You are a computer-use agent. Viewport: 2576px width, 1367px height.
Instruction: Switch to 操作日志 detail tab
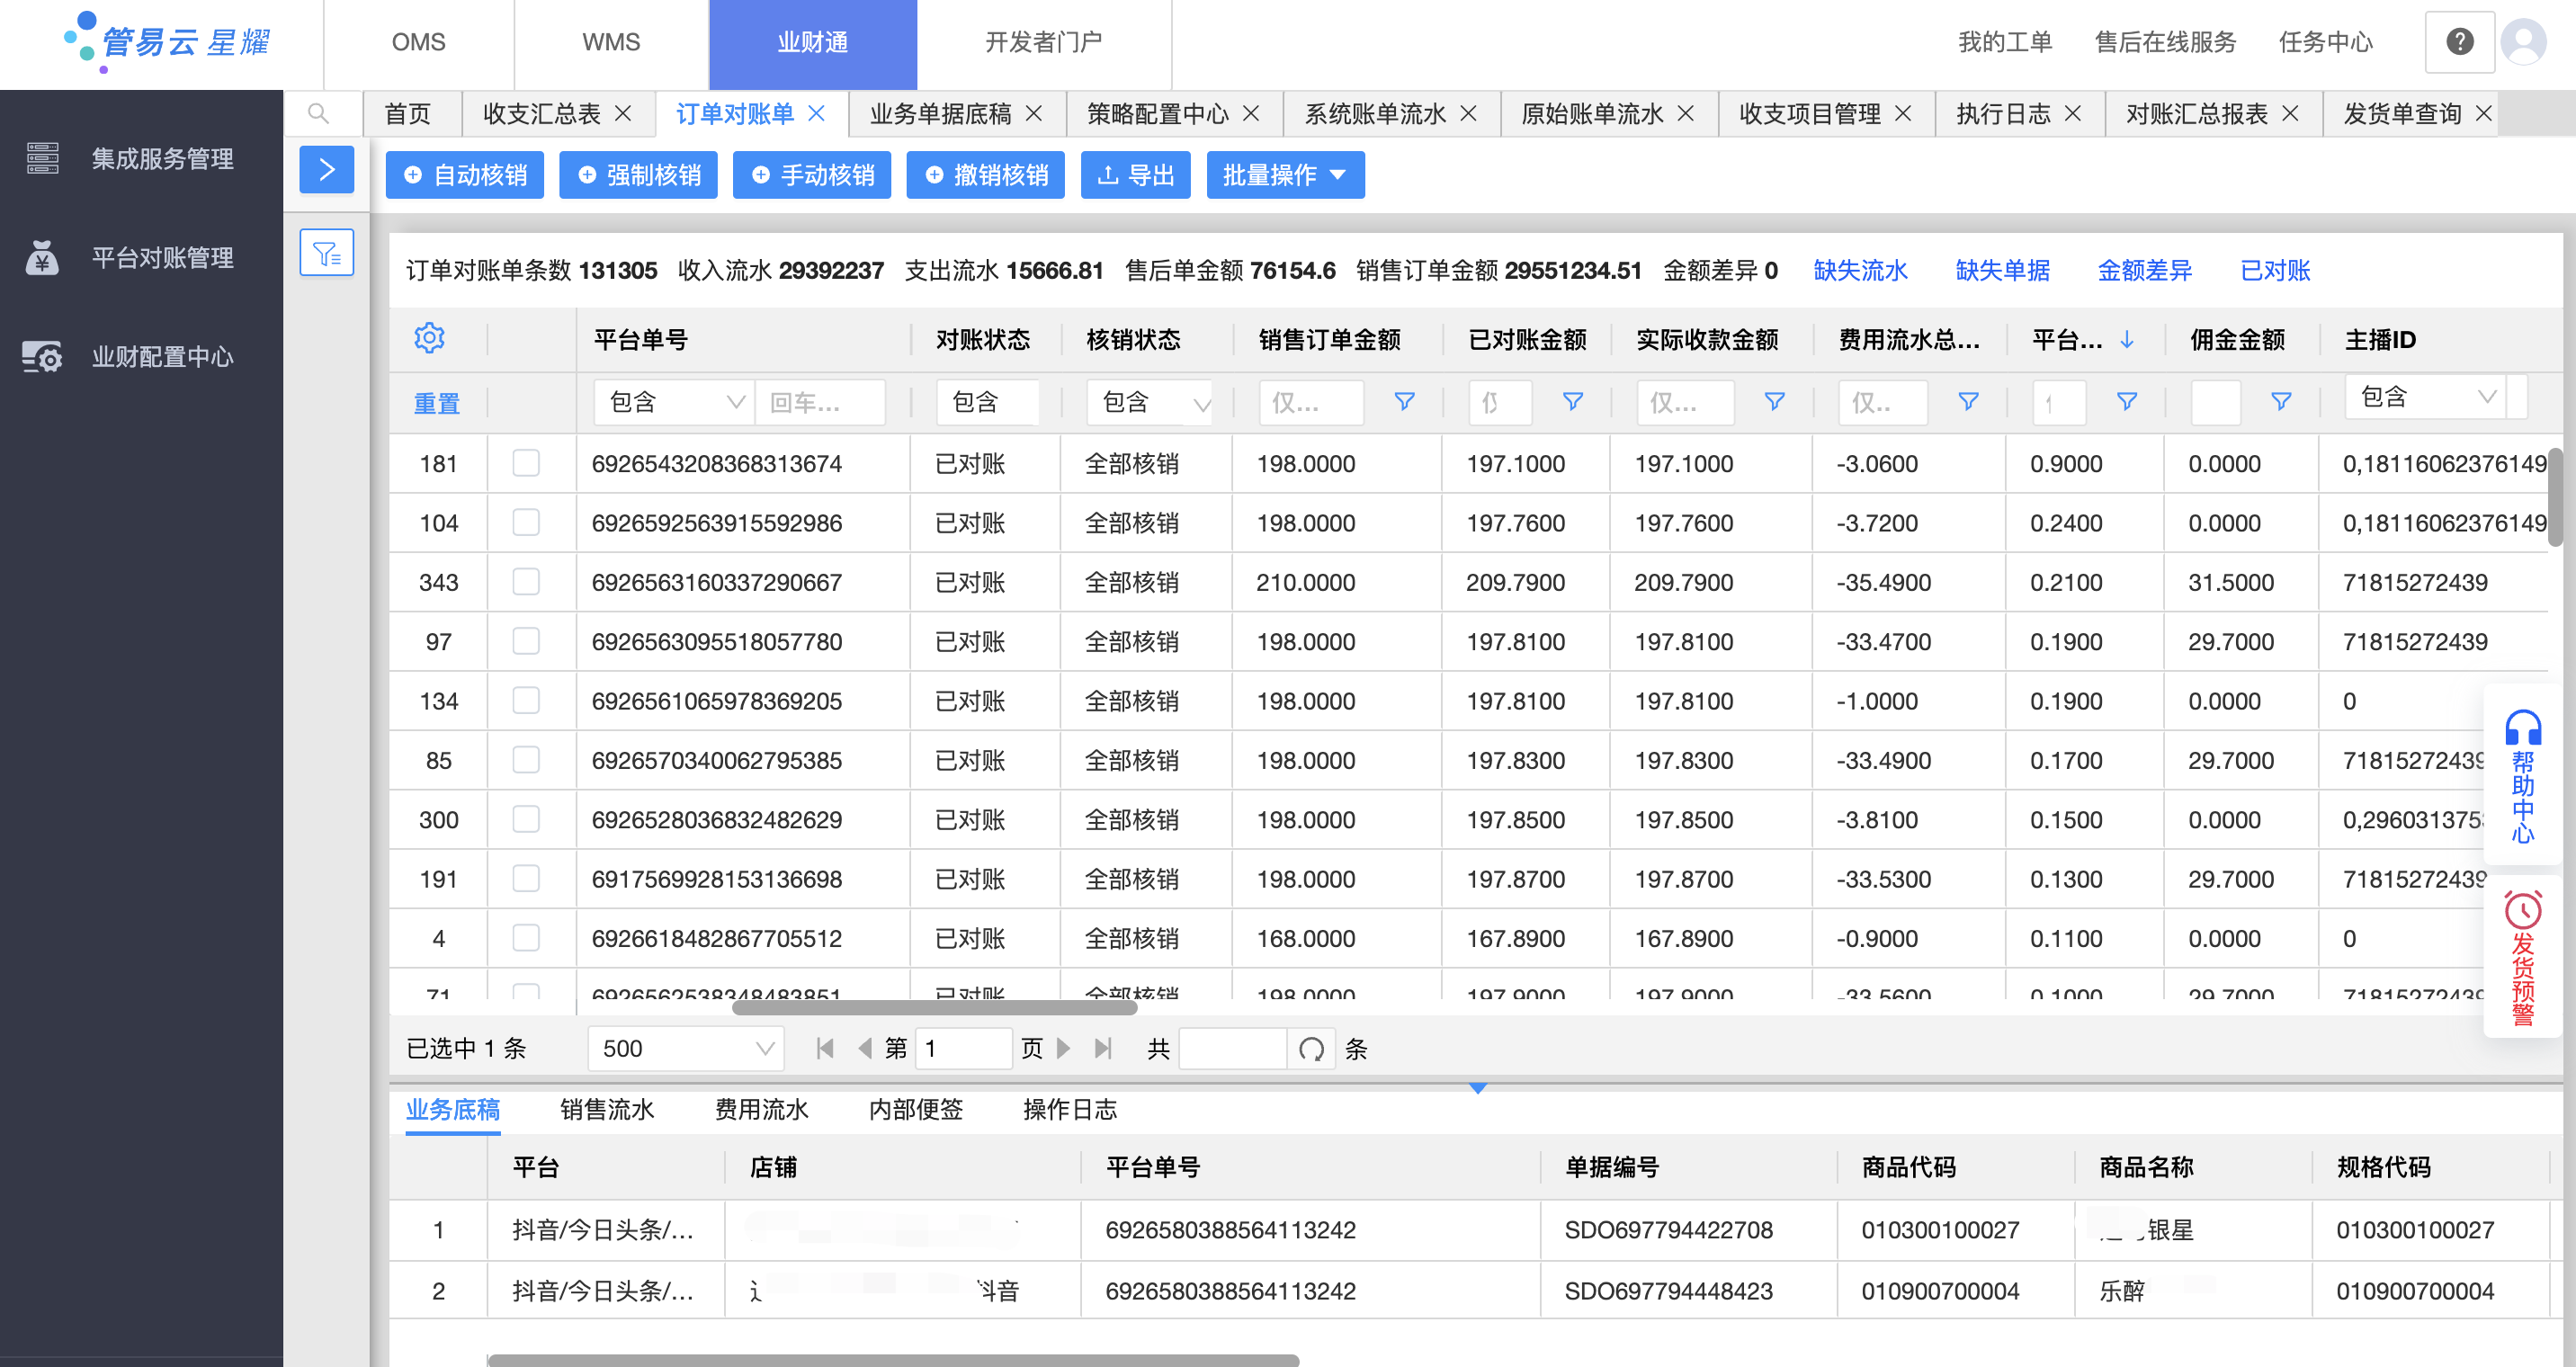(x=1070, y=1109)
